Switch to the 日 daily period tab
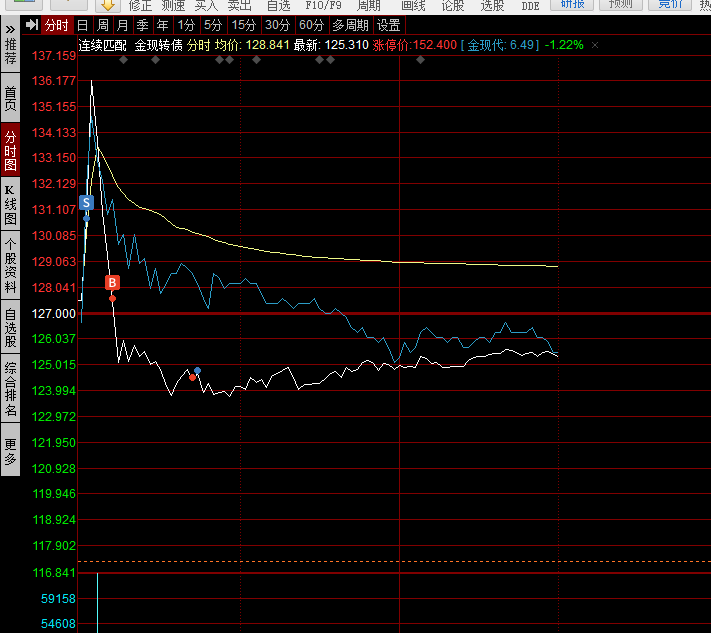This screenshot has width=711, height=633. tap(82, 25)
